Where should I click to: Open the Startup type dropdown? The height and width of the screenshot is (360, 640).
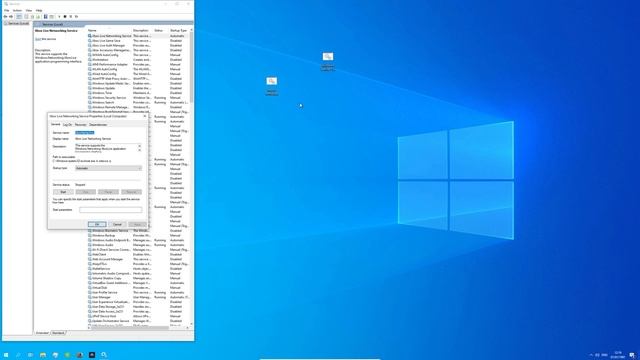(108, 168)
